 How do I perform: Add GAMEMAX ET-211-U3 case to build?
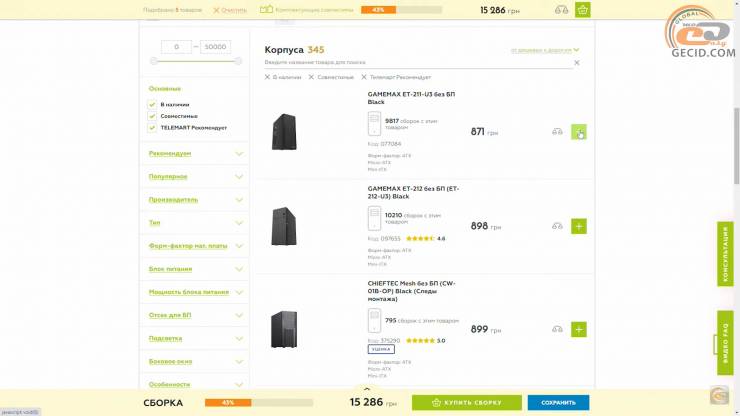(579, 132)
